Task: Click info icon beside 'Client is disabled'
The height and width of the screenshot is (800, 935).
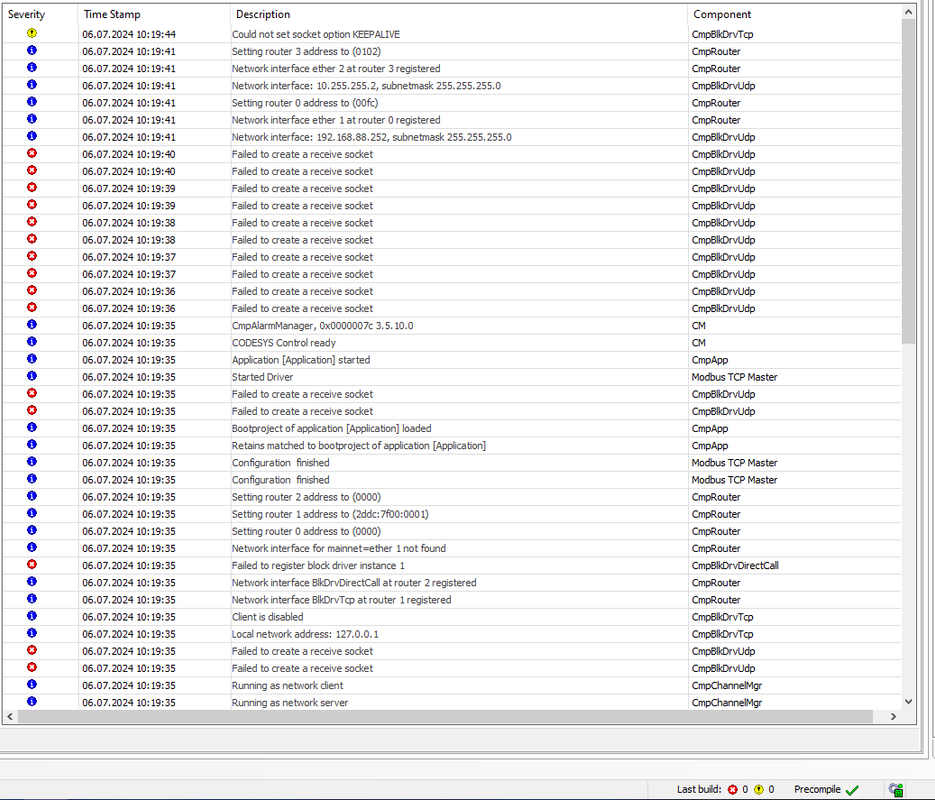Action: pos(32,616)
